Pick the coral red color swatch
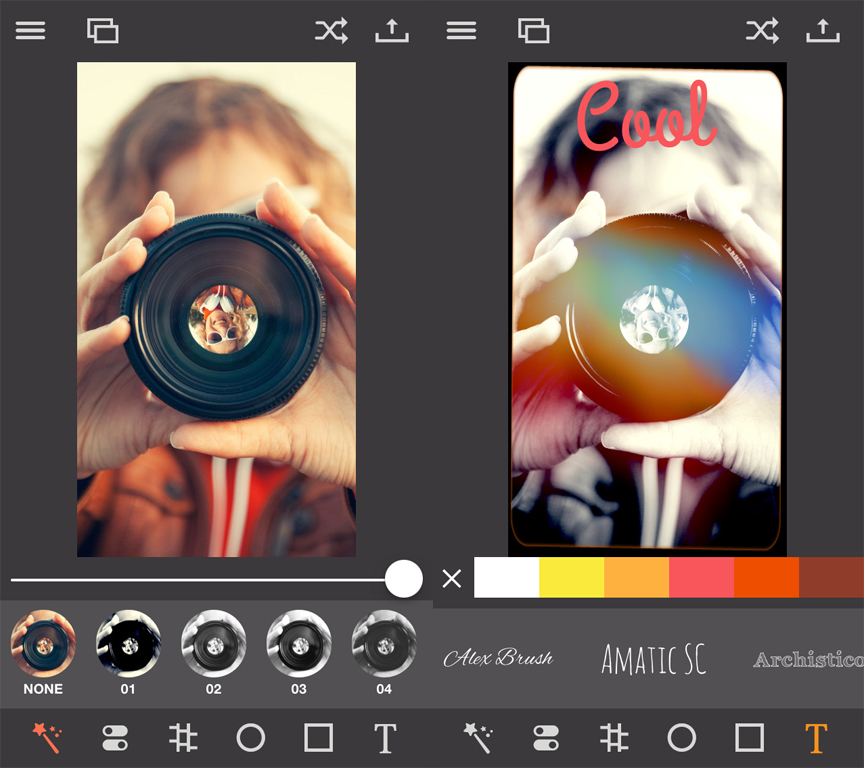This screenshot has width=864, height=768. tap(701, 578)
